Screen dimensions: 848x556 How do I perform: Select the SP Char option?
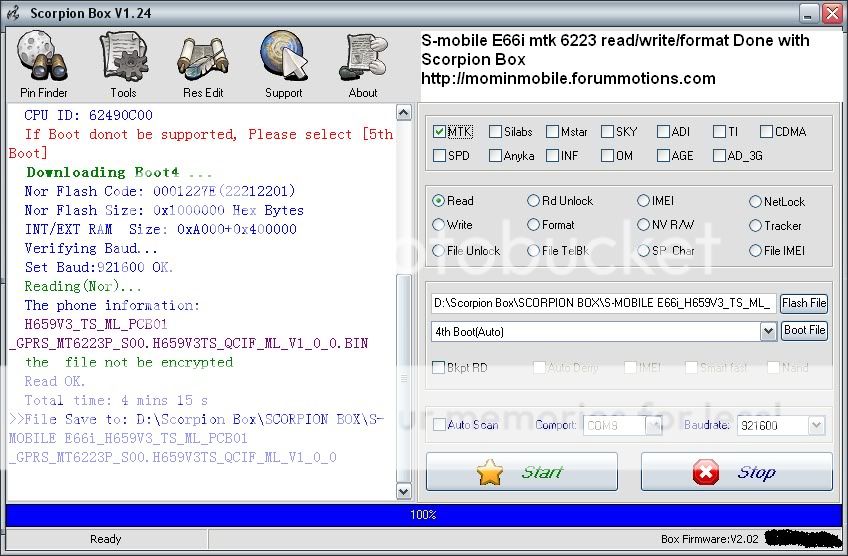click(x=643, y=250)
